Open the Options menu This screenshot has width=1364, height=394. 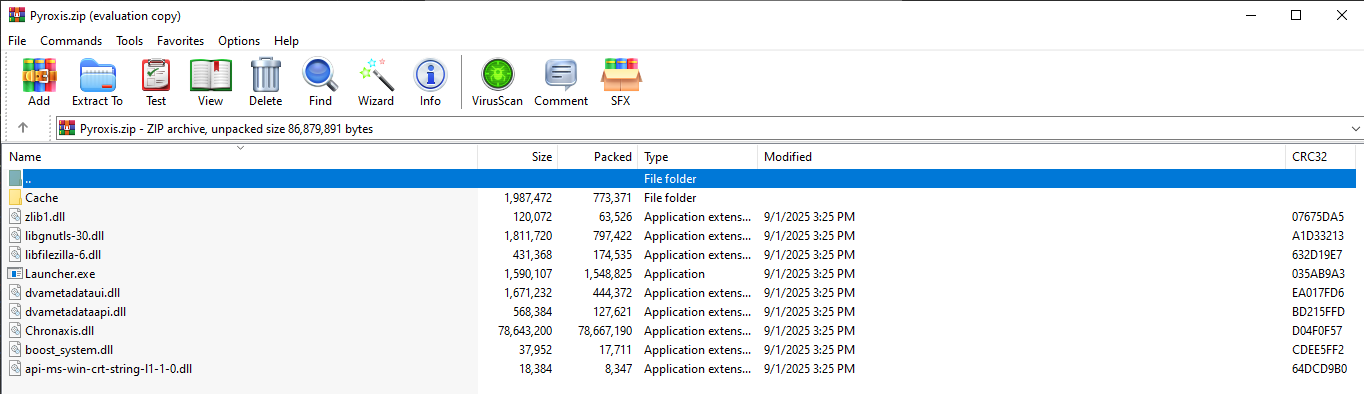(x=239, y=41)
